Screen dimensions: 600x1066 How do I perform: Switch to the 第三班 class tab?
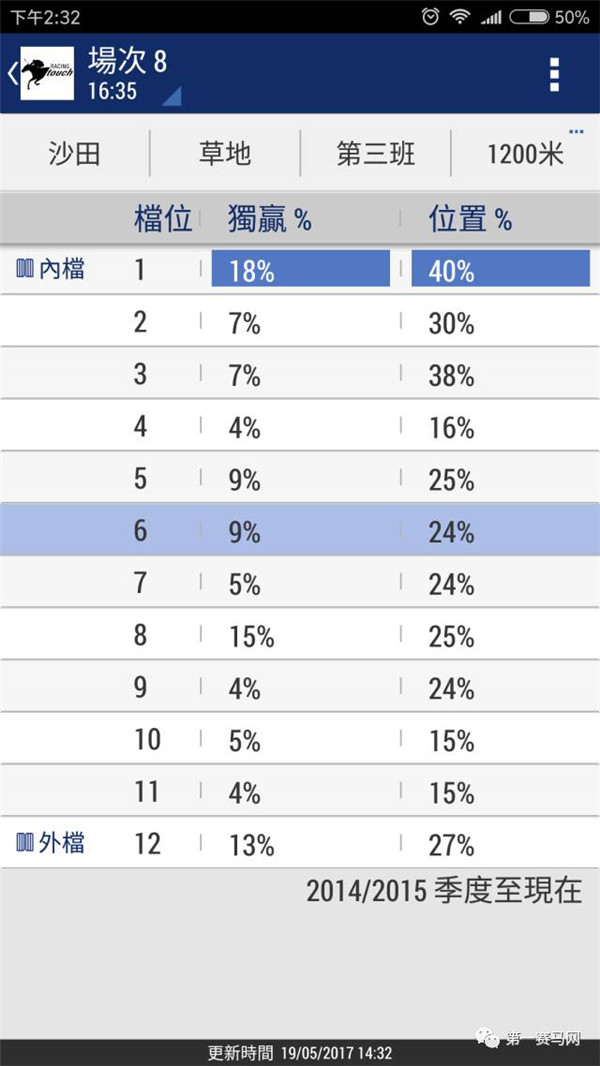point(375,154)
